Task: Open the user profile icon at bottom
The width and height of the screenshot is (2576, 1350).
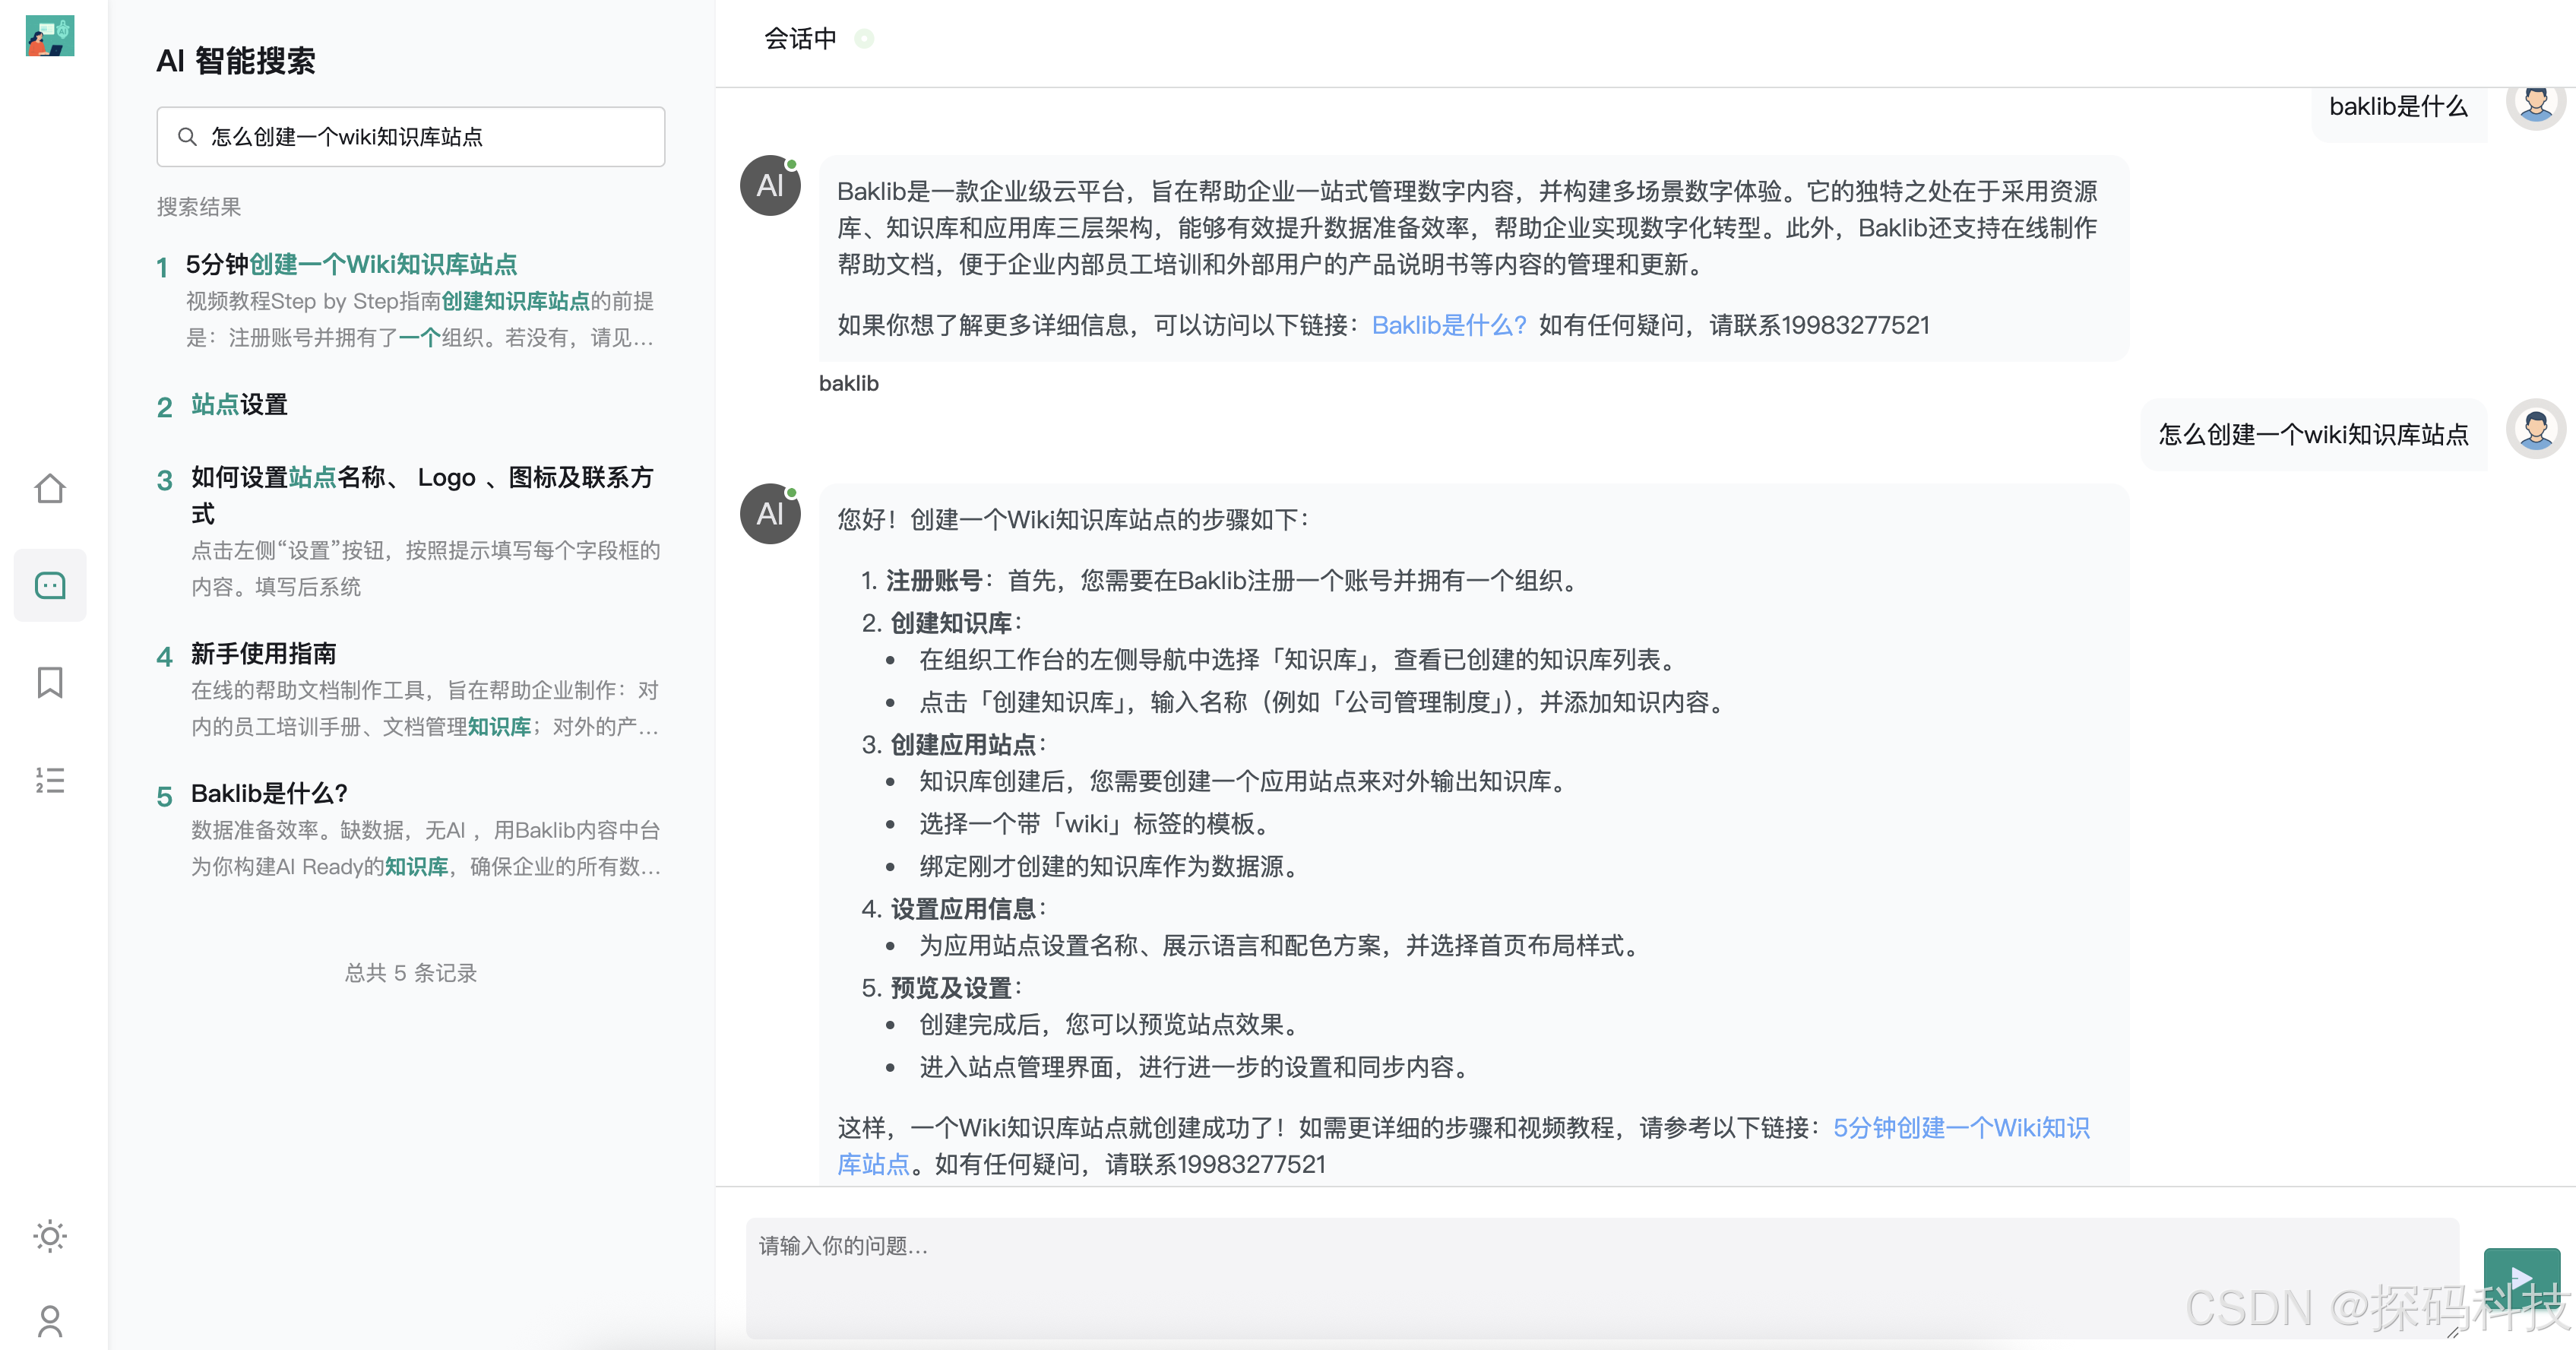Action: (49, 1322)
